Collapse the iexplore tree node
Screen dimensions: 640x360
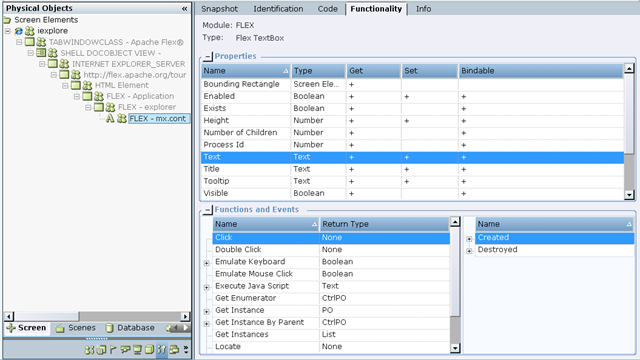[8, 31]
